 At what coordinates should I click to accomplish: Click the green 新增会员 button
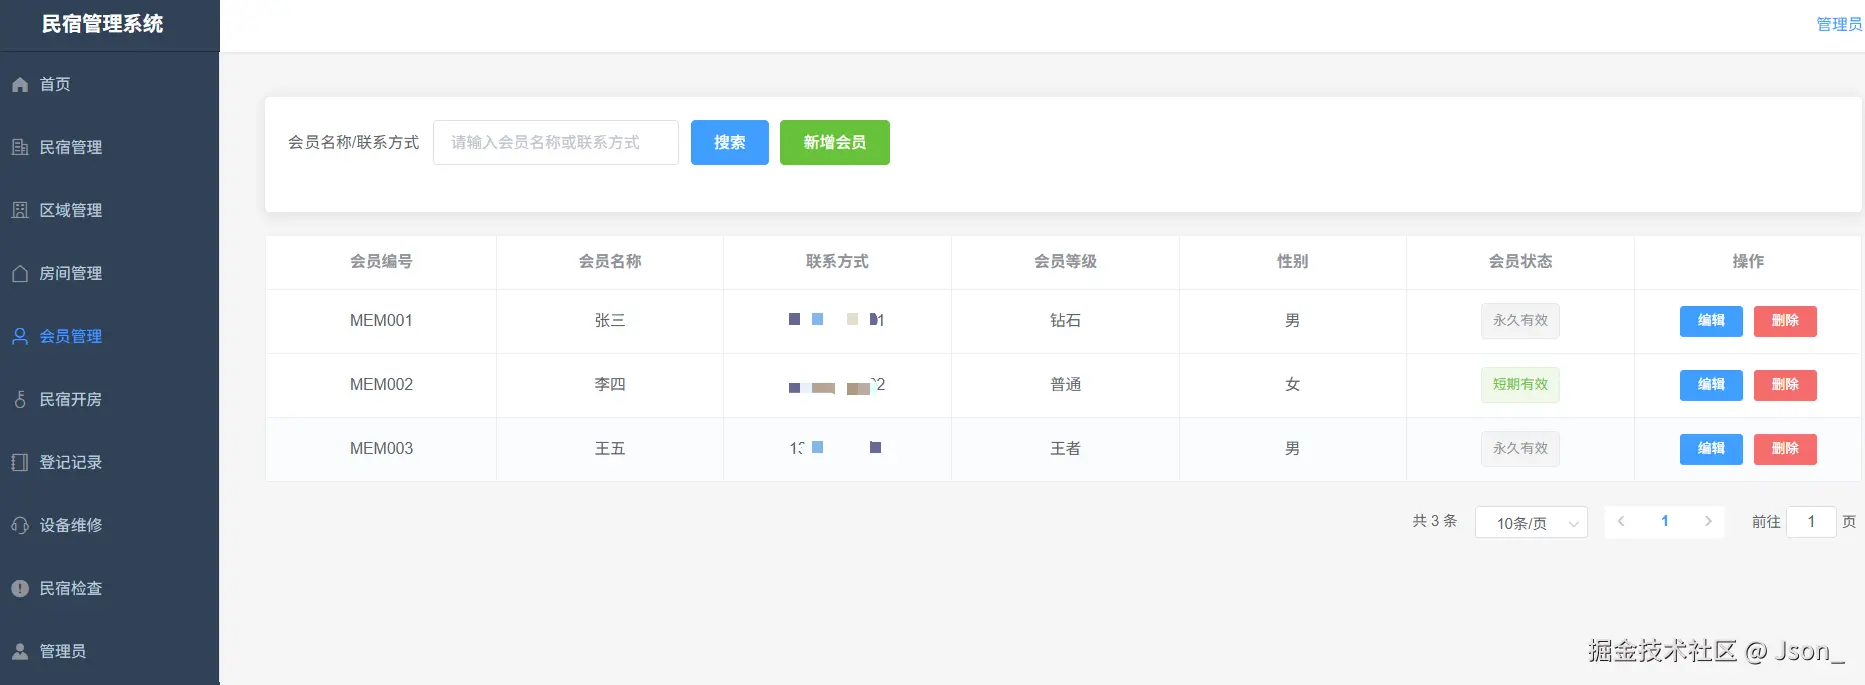[x=835, y=142]
